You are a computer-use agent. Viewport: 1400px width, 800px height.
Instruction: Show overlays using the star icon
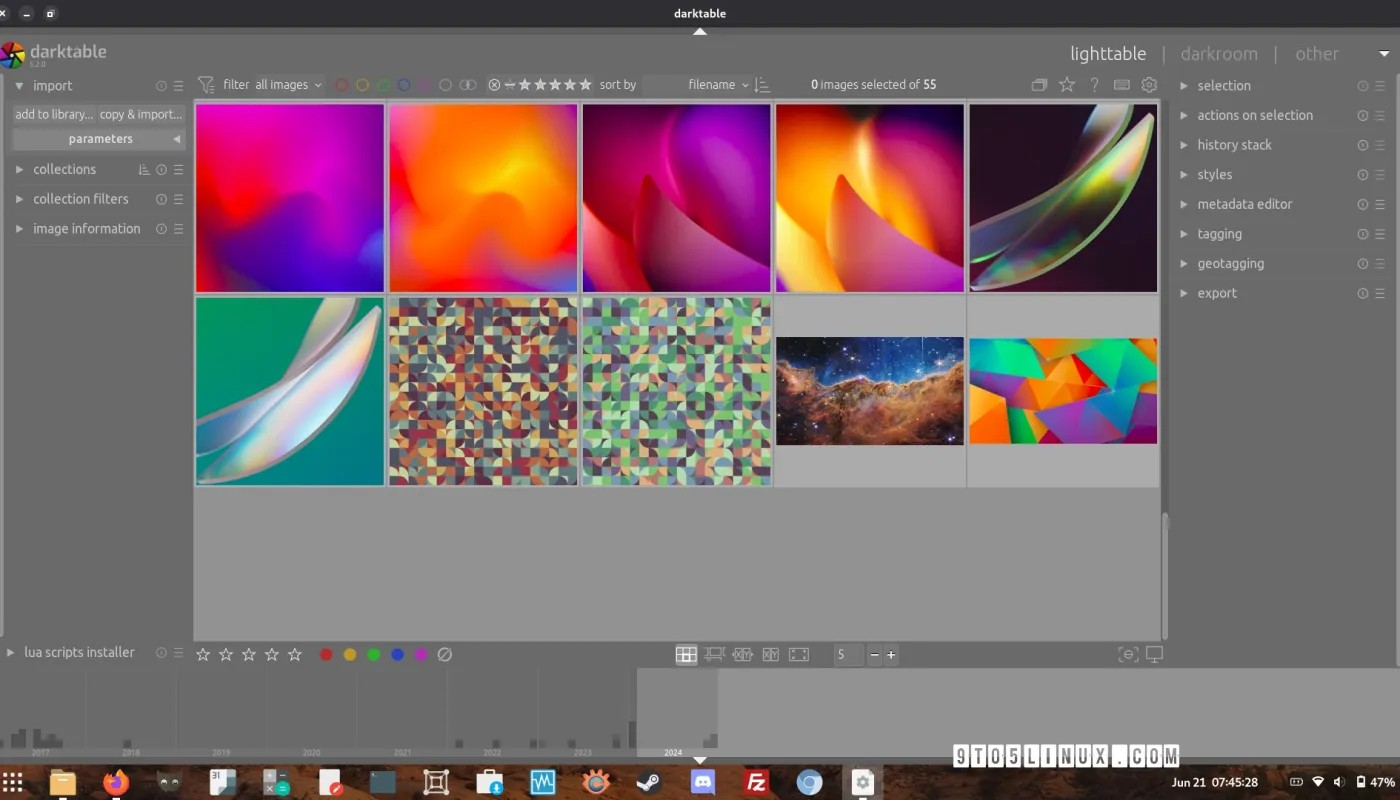pos(1067,85)
